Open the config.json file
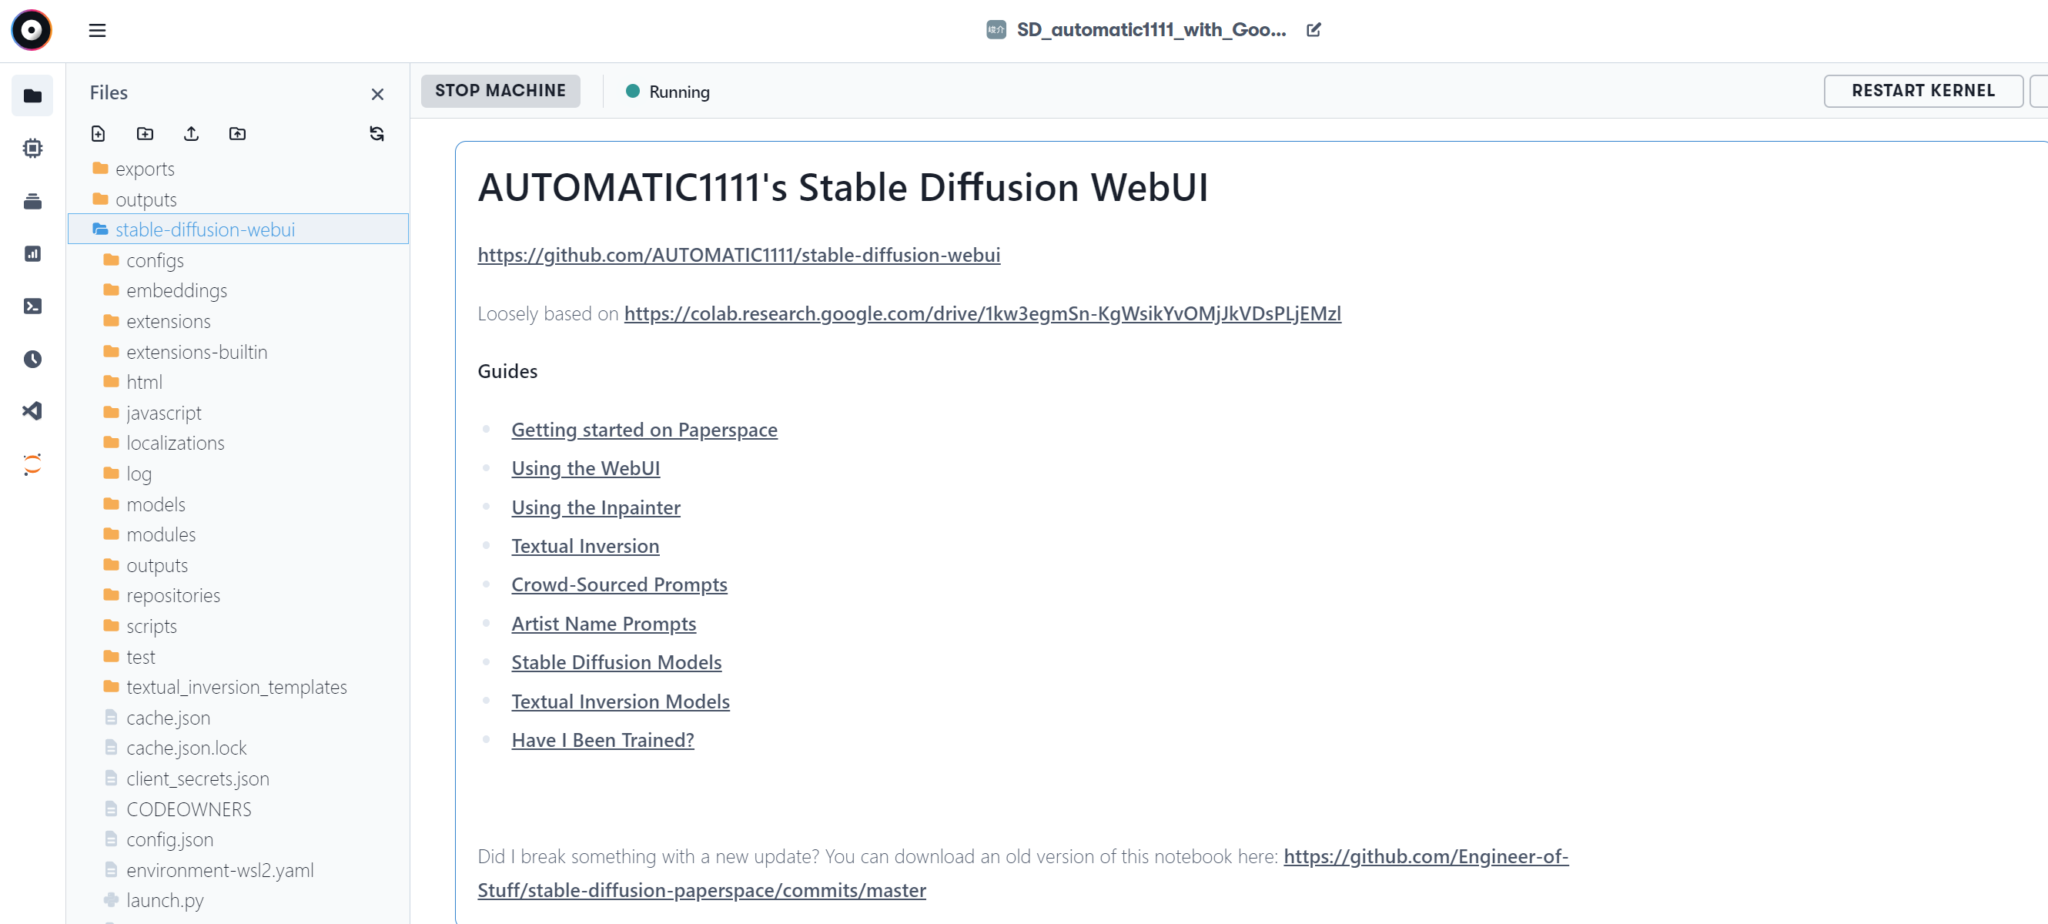The image size is (2048, 924). [169, 840]
